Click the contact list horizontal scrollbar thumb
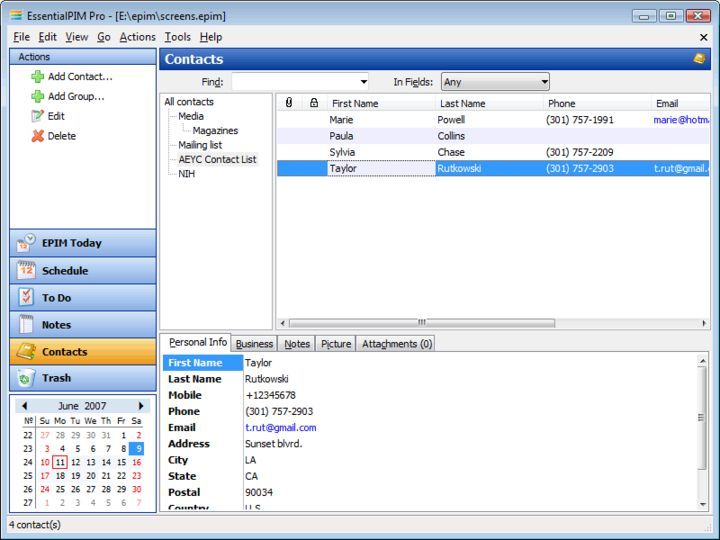Screen dimensions: 720x540 click(422, 323)
